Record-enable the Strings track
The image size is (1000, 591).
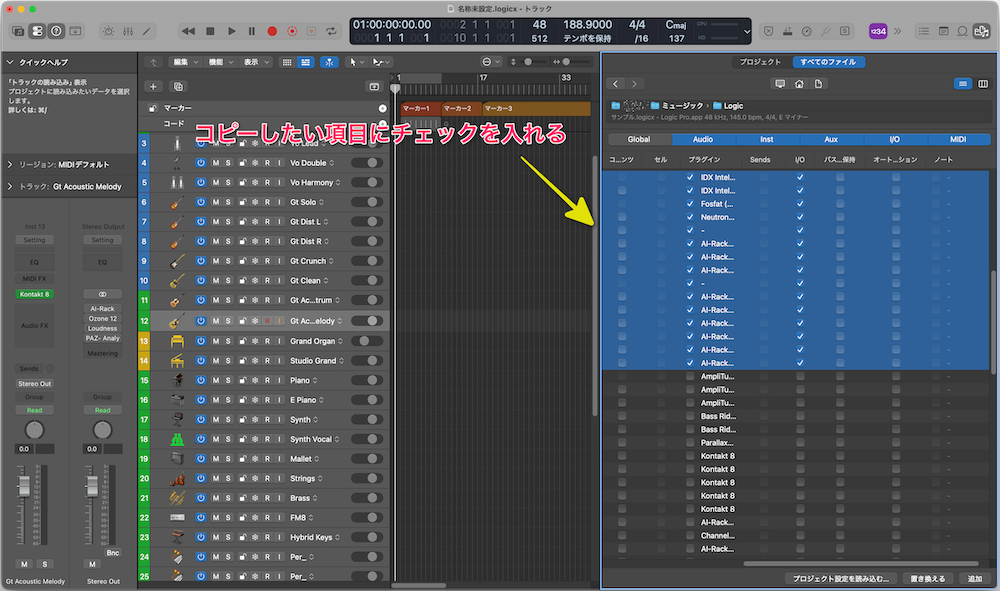(x=267, y=479)
